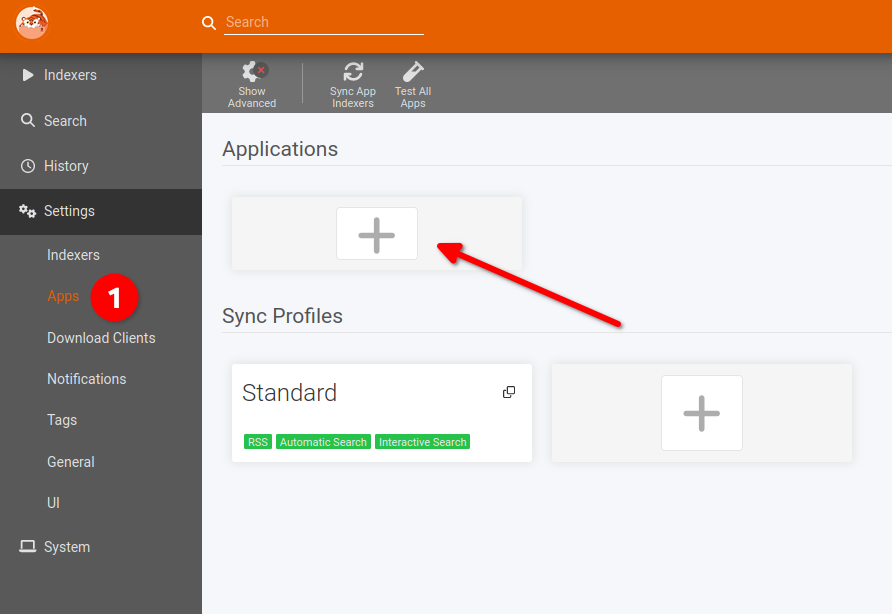Image resolution: width=892 pixels, height=614 pixels.
Task: Open Download Clients settings
Action: 101,338
